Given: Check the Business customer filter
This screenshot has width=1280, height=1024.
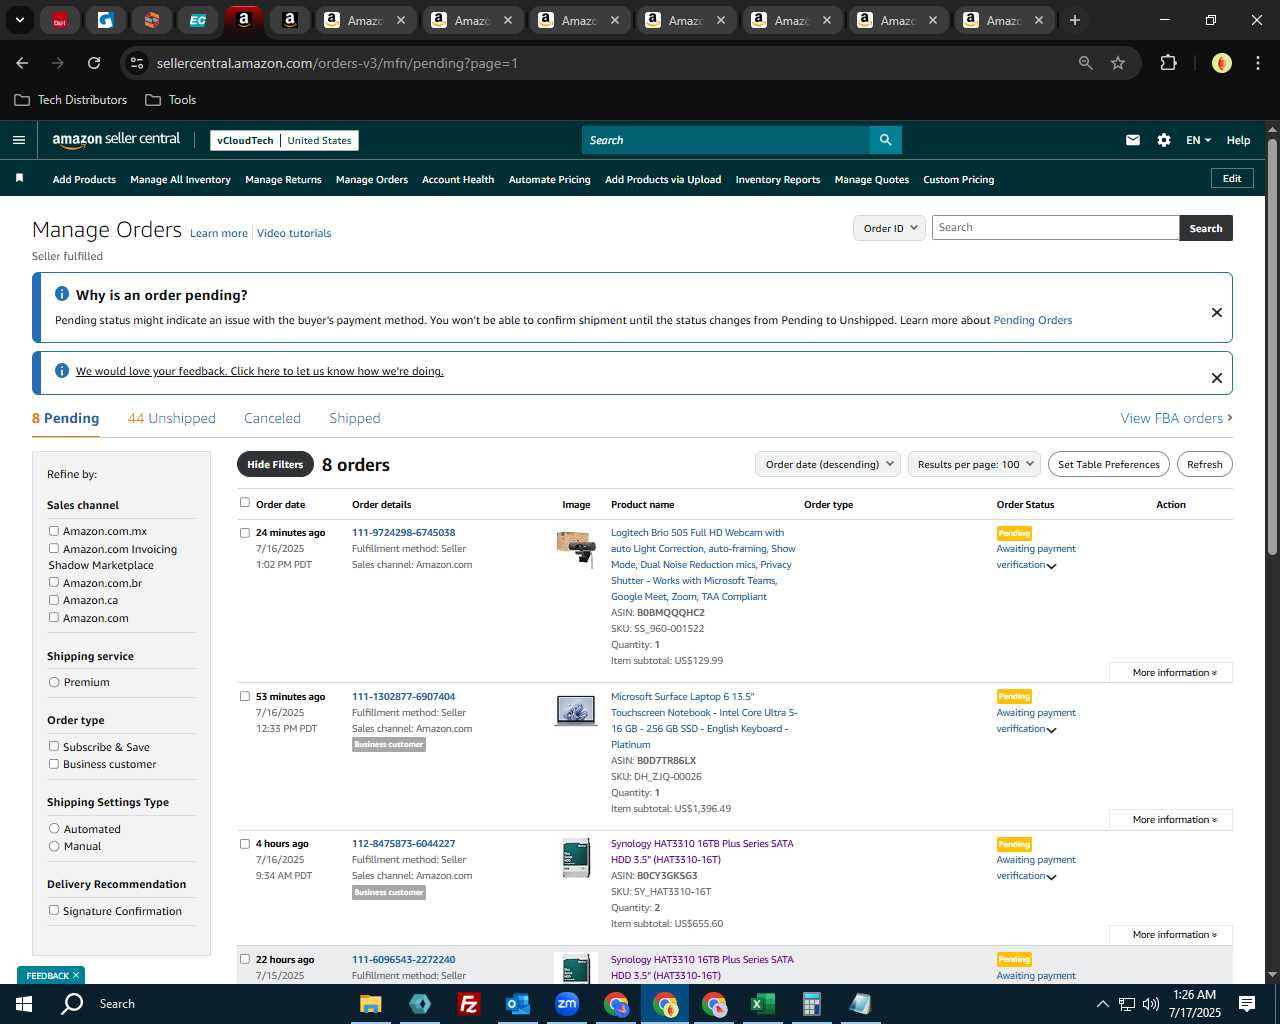Looking at the screenshot, I should 54,764.
